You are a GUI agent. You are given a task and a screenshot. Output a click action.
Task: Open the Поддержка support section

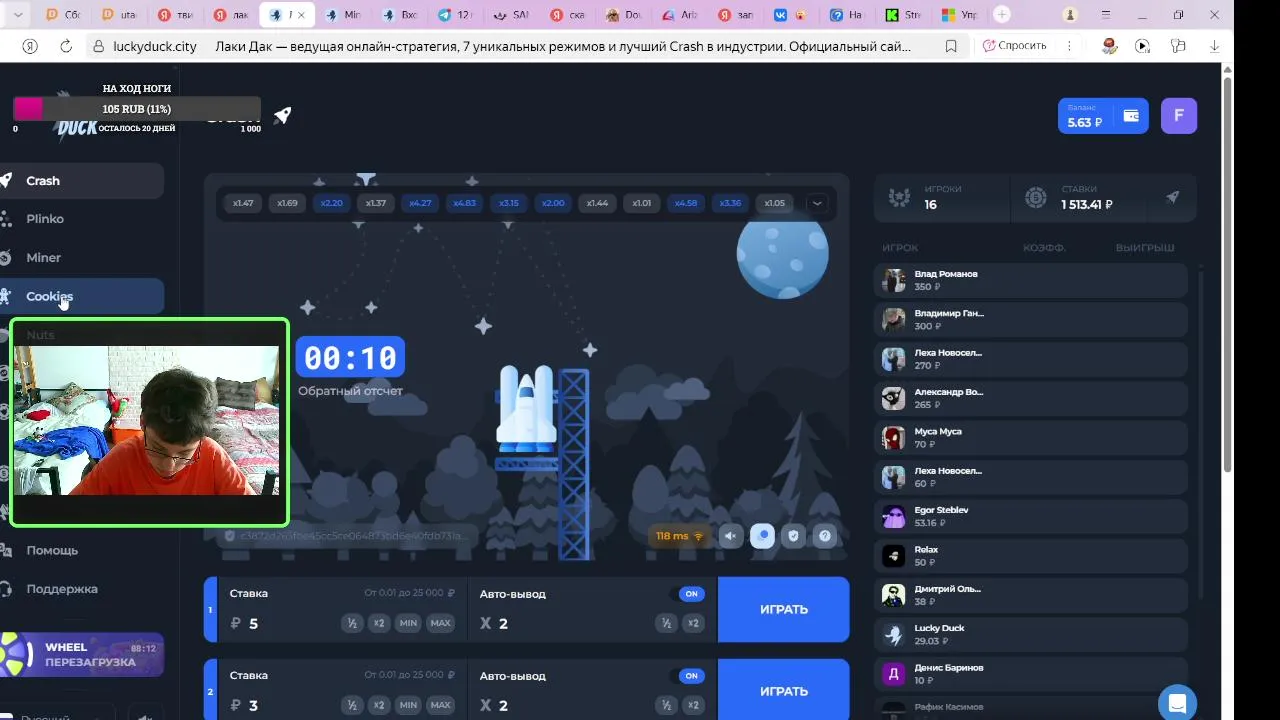click(60, 589)
